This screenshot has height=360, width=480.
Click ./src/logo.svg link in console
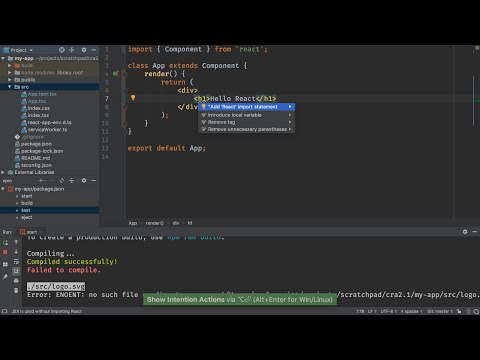pyautogui.click(x=56, y=286)
